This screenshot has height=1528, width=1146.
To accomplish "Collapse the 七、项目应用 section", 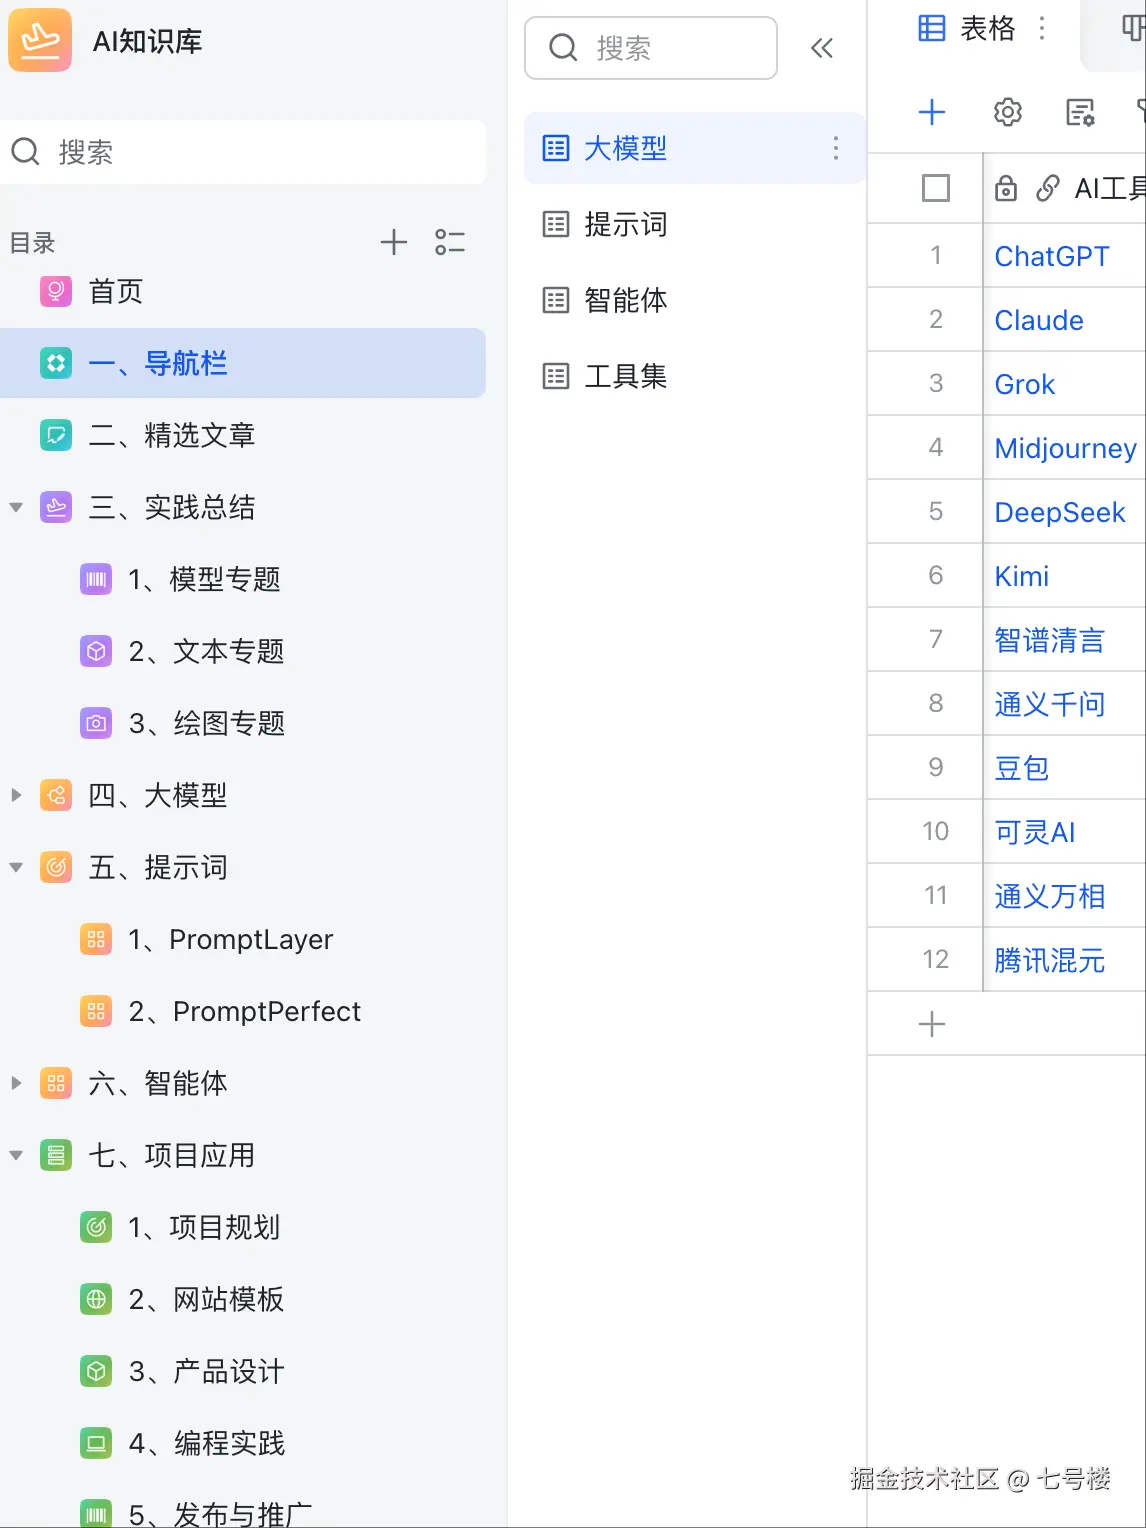I will [x=16, y=1155].
